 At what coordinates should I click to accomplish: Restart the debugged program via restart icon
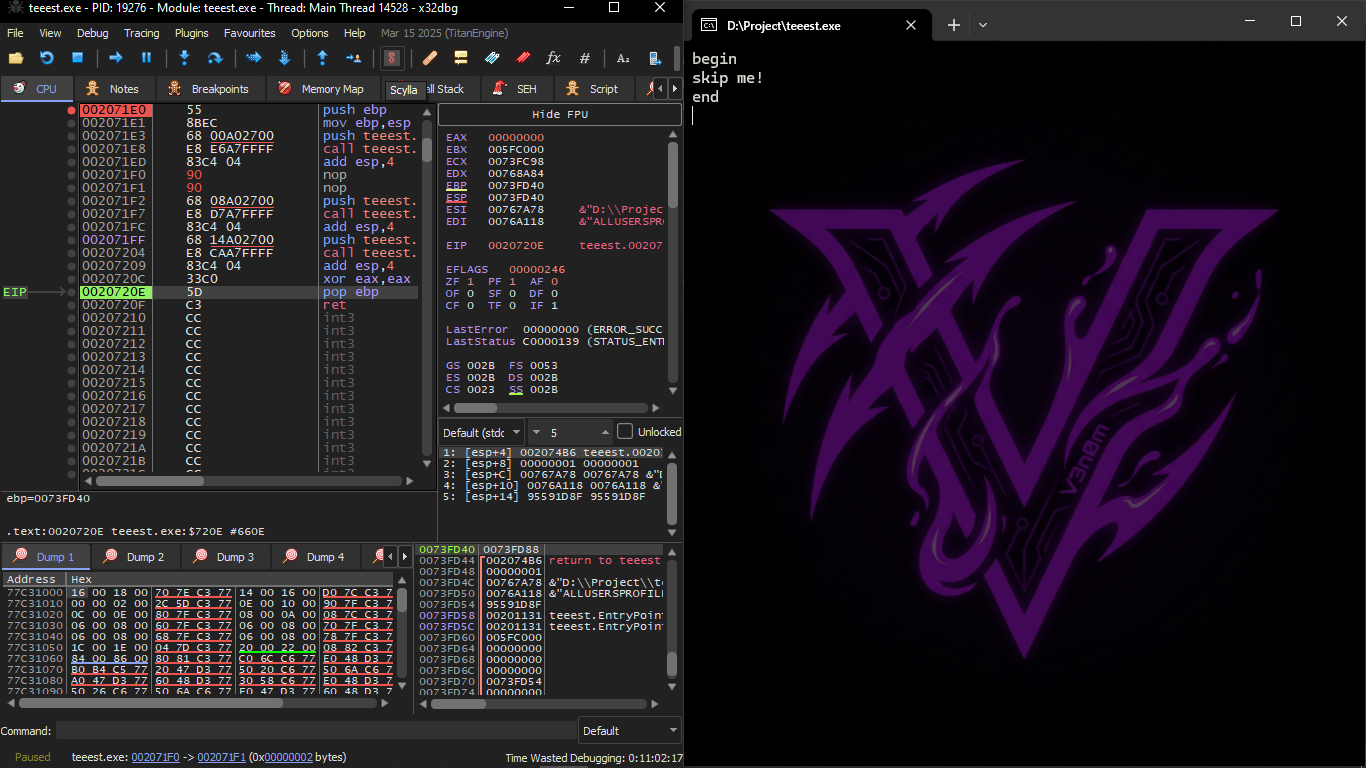(46, 58)
